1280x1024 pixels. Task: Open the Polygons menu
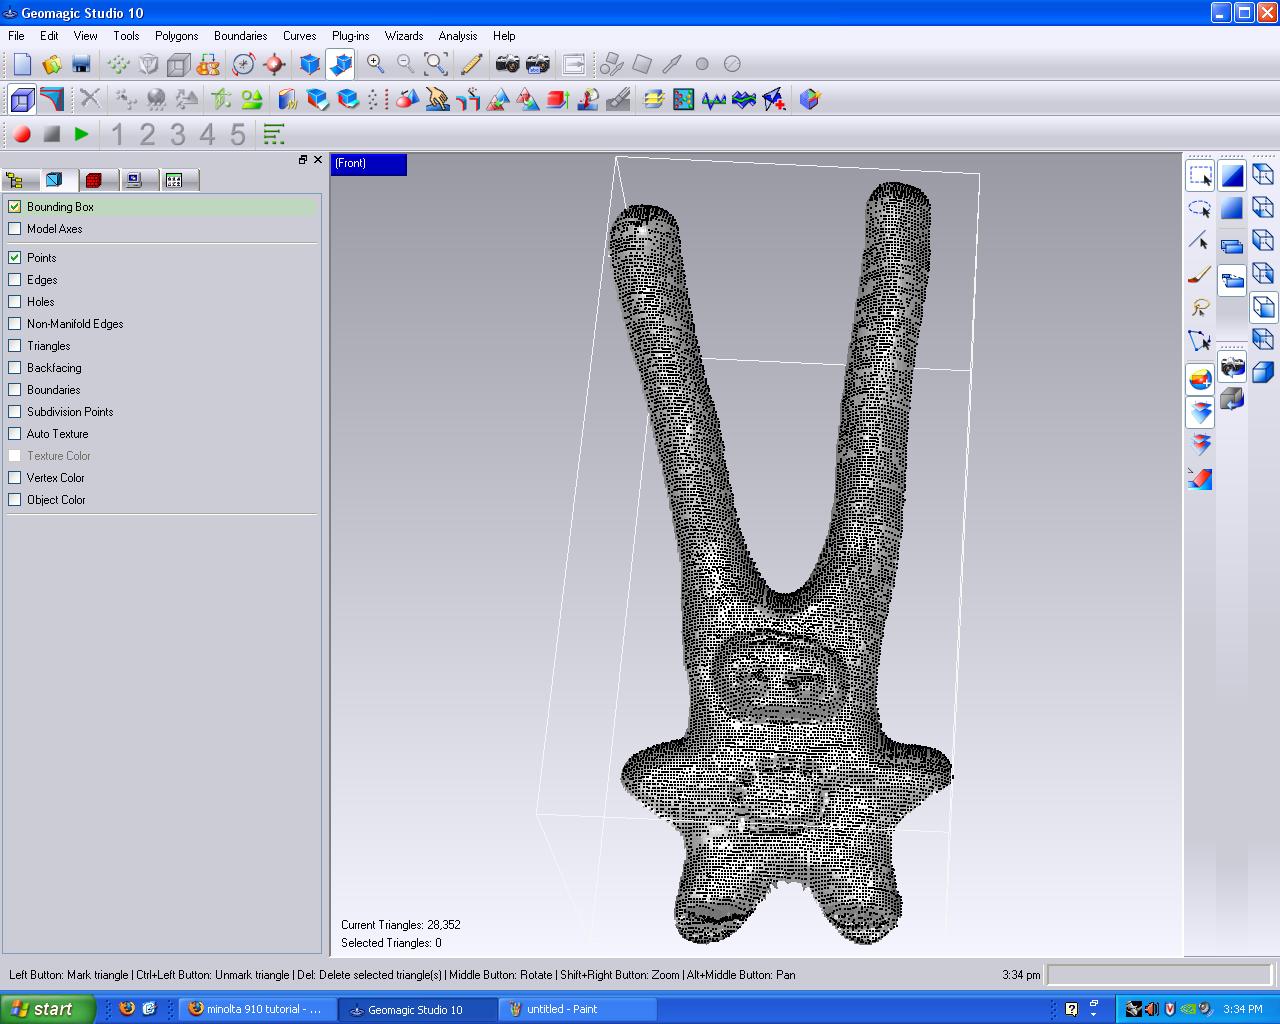pyautogui.click(x=176, y=36)
